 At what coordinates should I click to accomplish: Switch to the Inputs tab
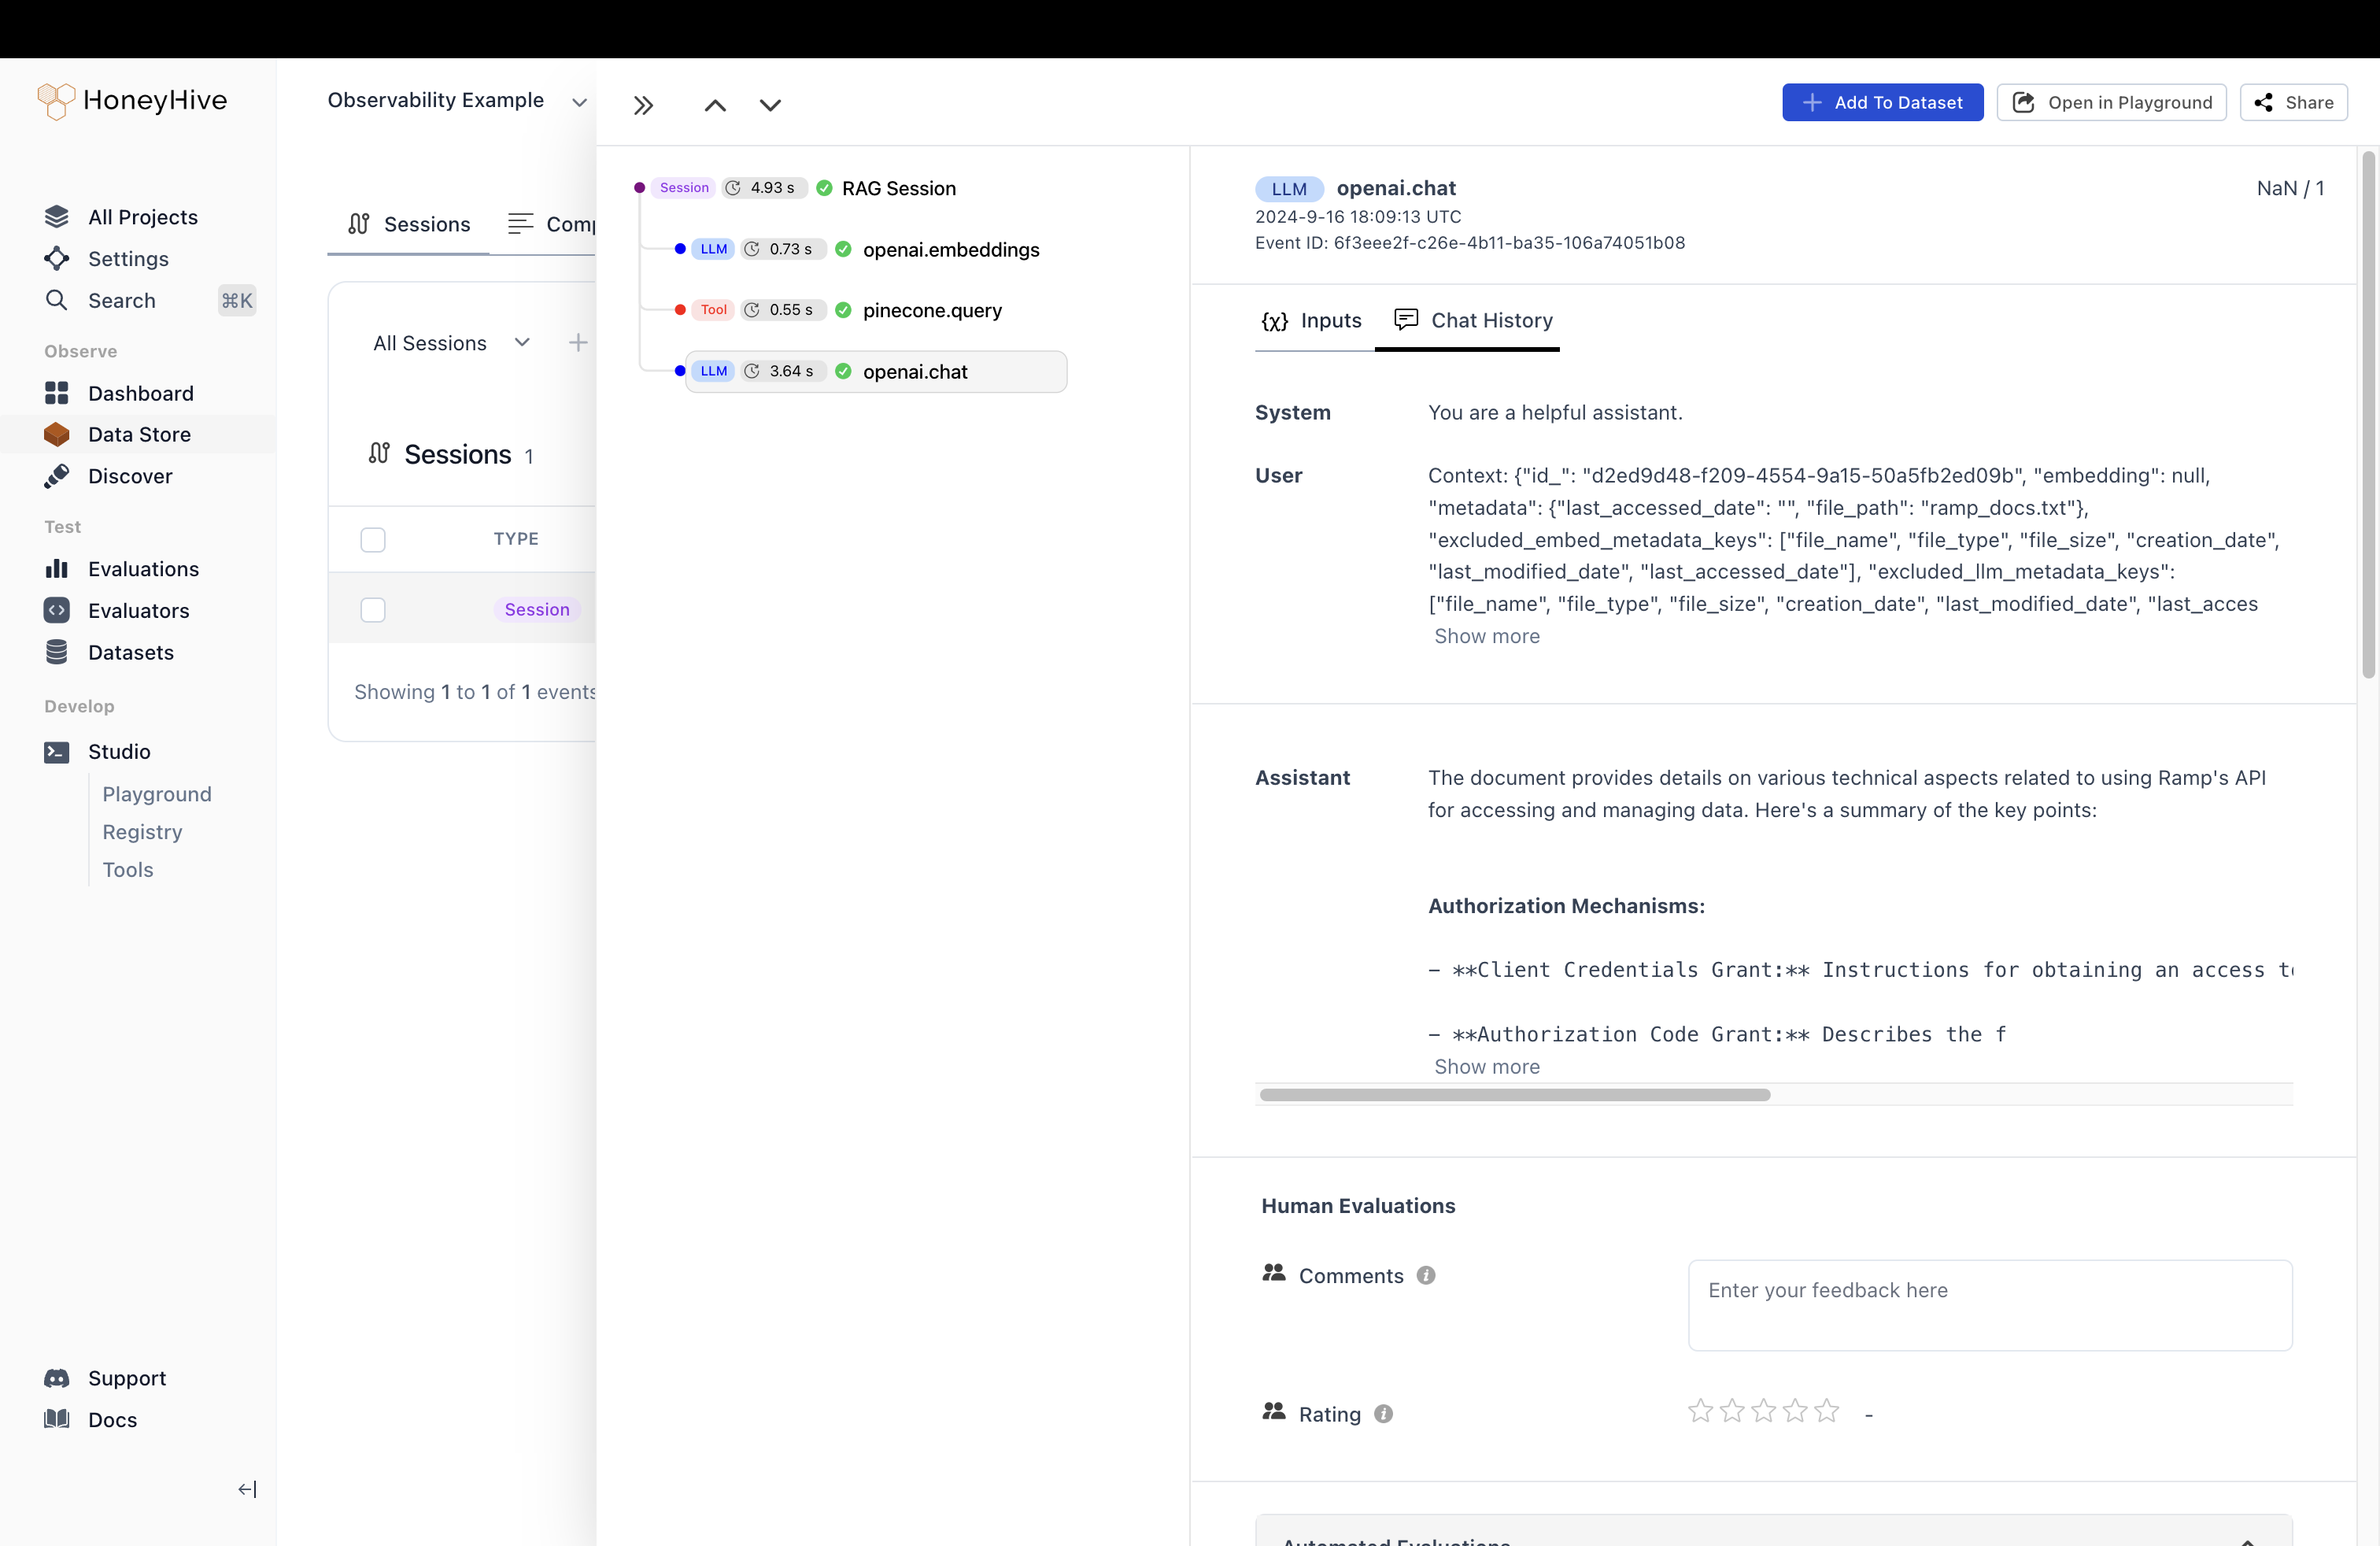coord(1313,320)
